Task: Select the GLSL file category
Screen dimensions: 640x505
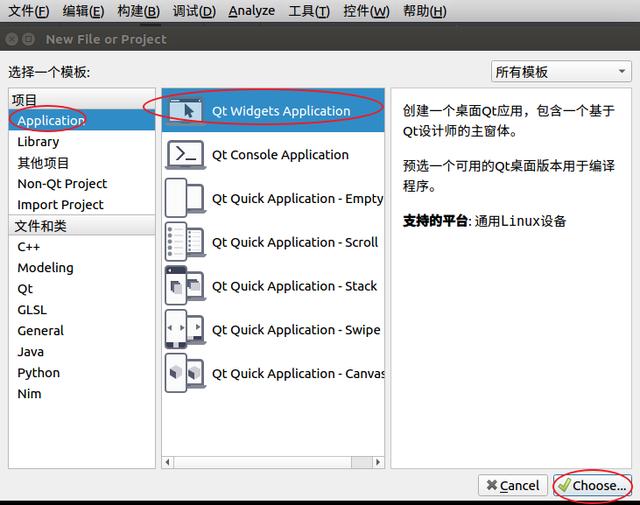Action: 82,310
